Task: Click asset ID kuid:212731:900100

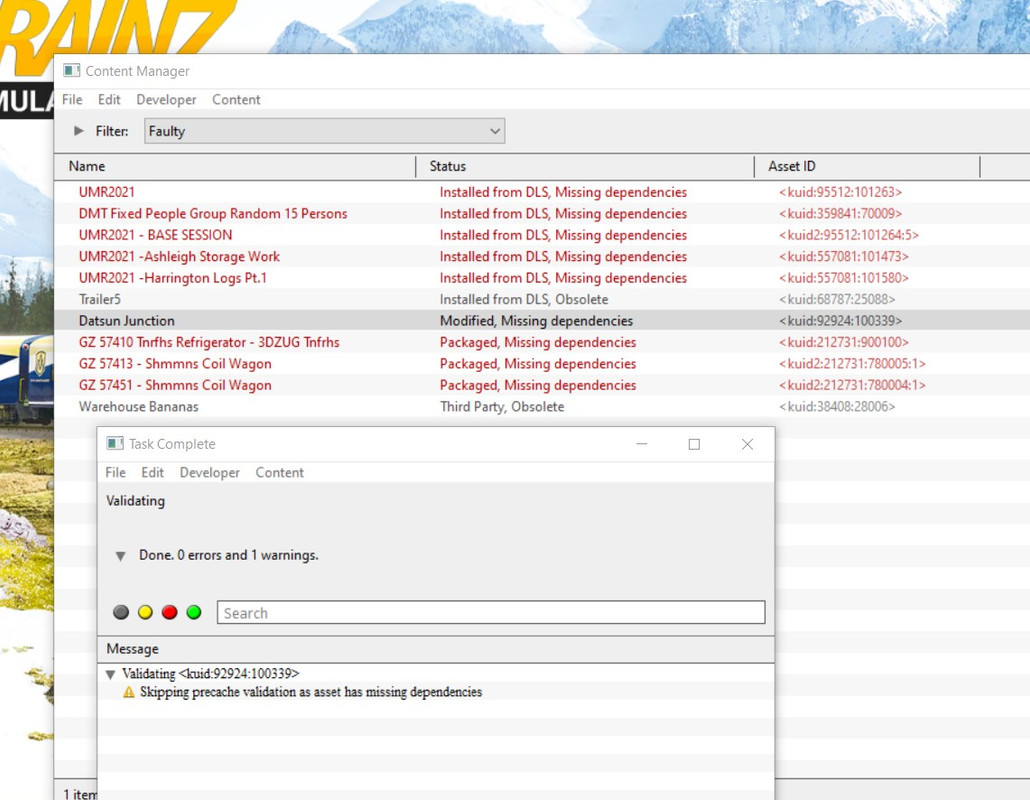Action: pyautogui.click(x=843, y=342)
